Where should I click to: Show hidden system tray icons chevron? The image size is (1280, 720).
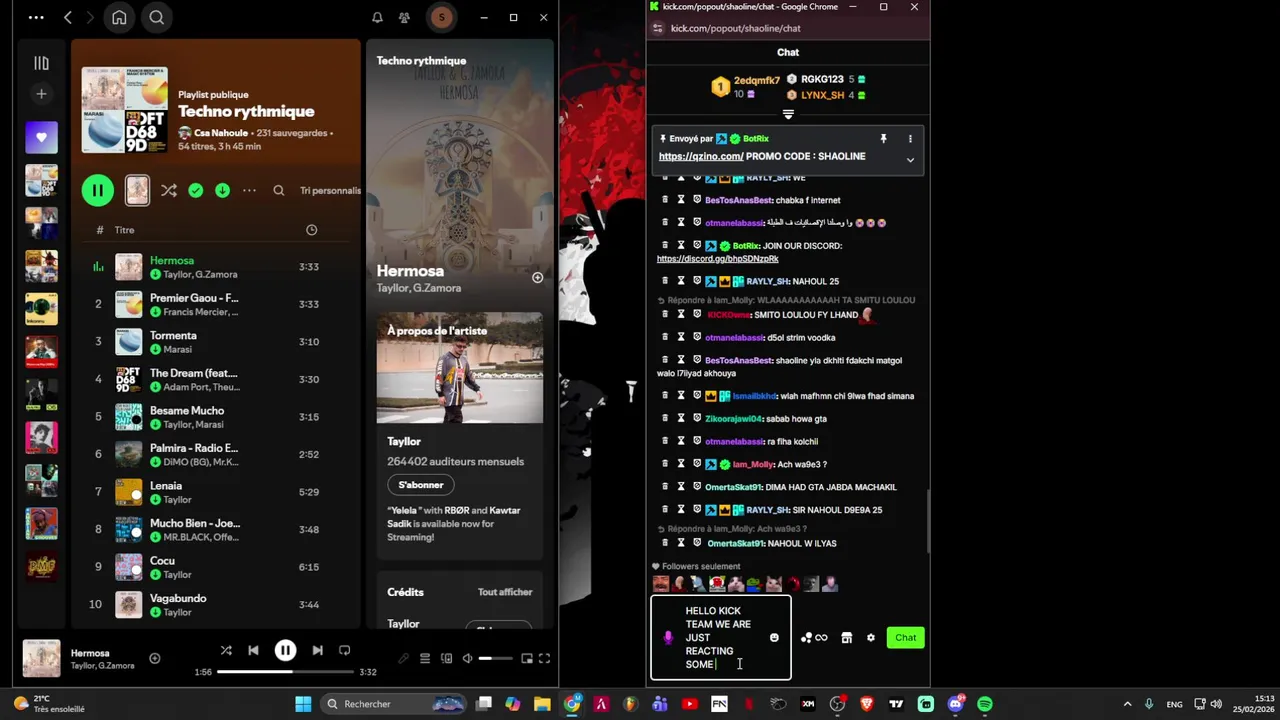click(1127, 704)
